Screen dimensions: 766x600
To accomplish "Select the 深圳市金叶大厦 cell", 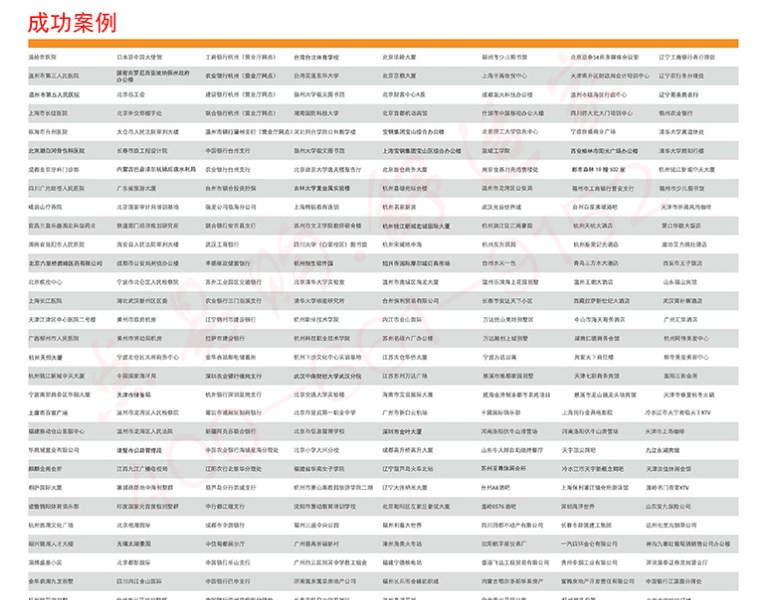I will pyautogui.click(x=402, y=431).
